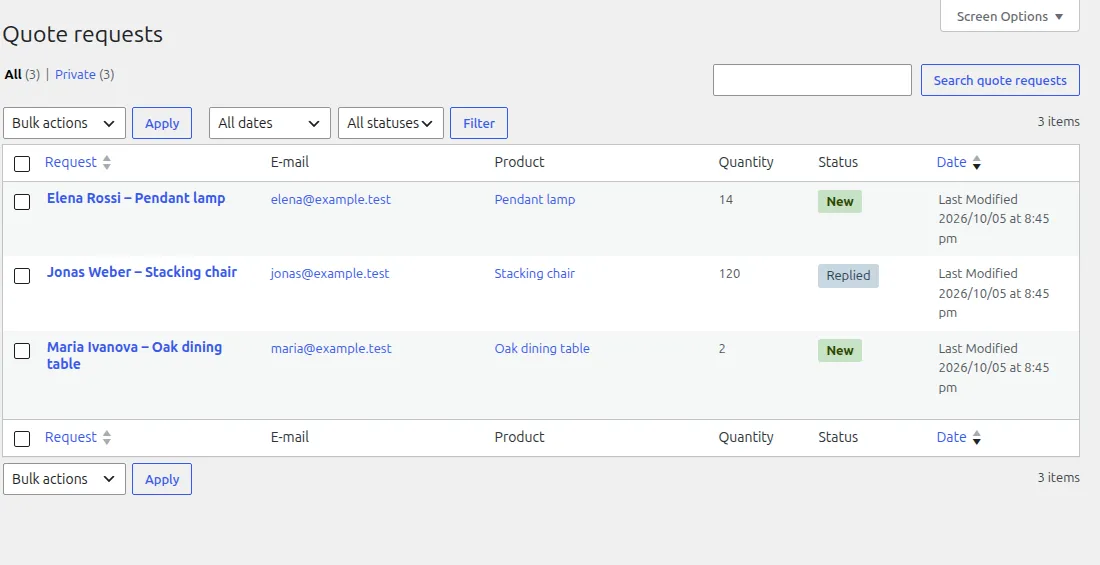Click footer Date column sort arrows
This screenshot has height=565, width=1100.
[977, 438]
